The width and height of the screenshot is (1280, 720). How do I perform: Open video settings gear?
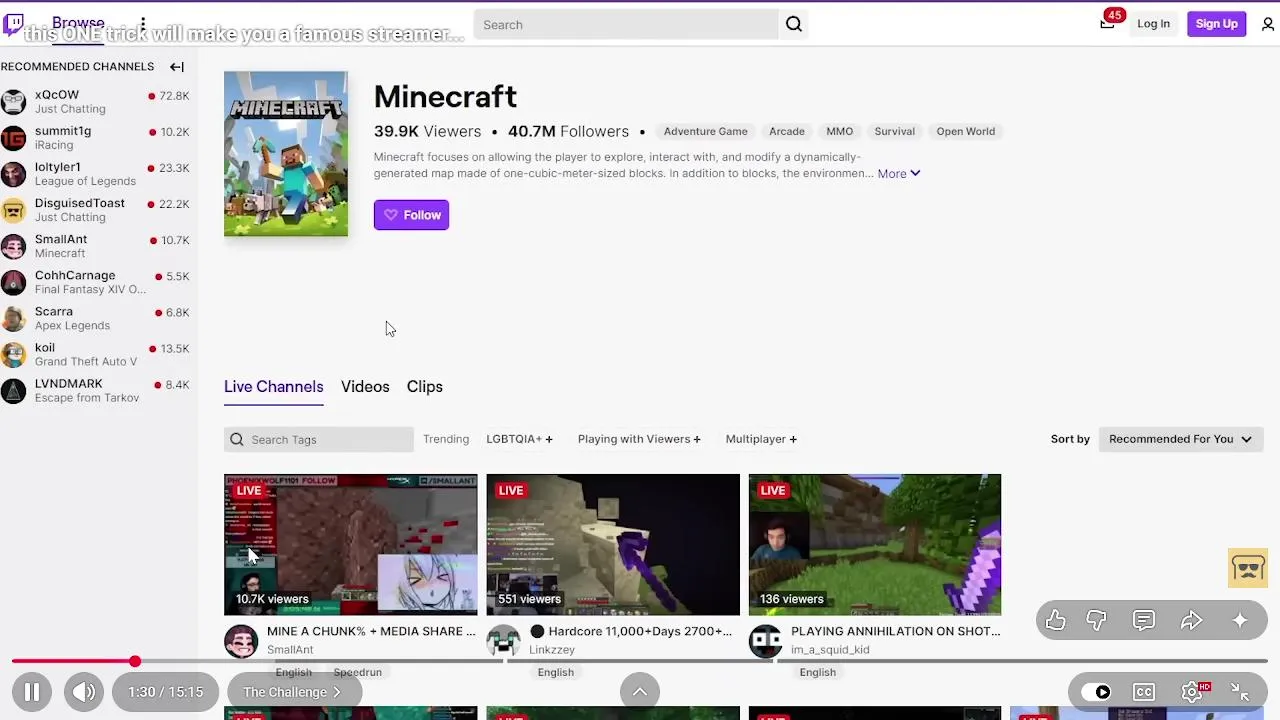coord(1193,692)
